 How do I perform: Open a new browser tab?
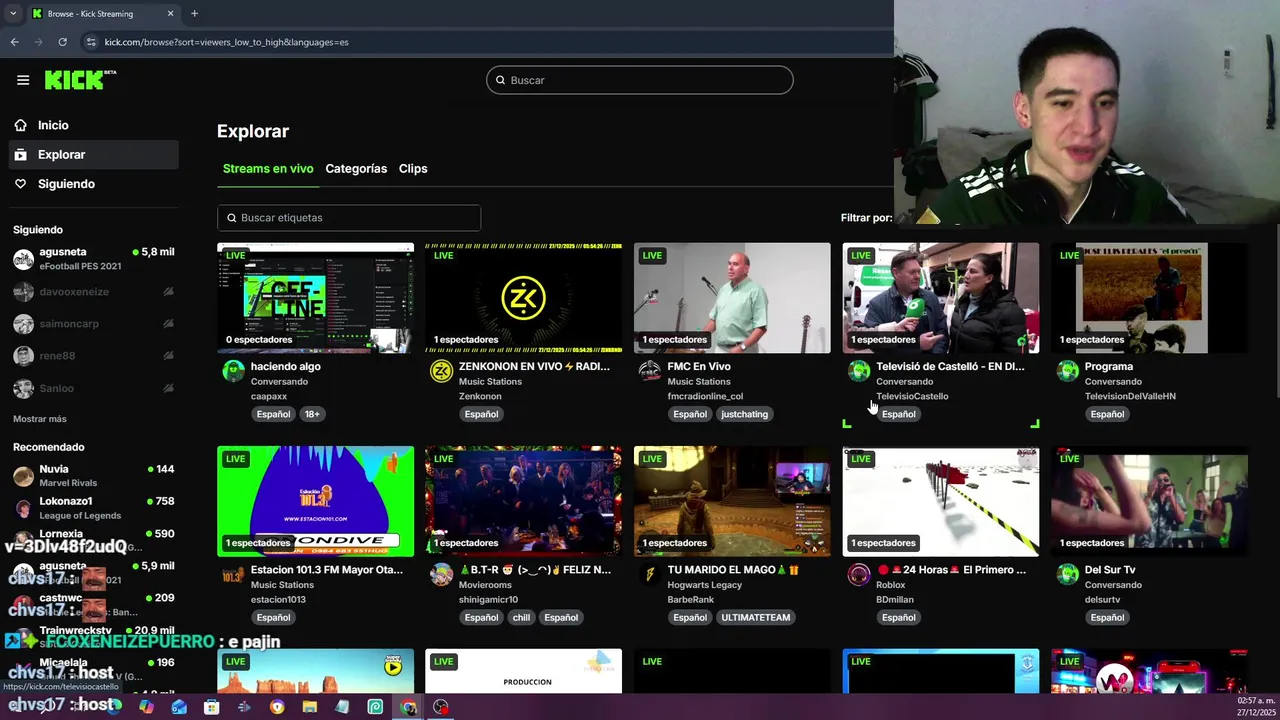click(194, 14)
